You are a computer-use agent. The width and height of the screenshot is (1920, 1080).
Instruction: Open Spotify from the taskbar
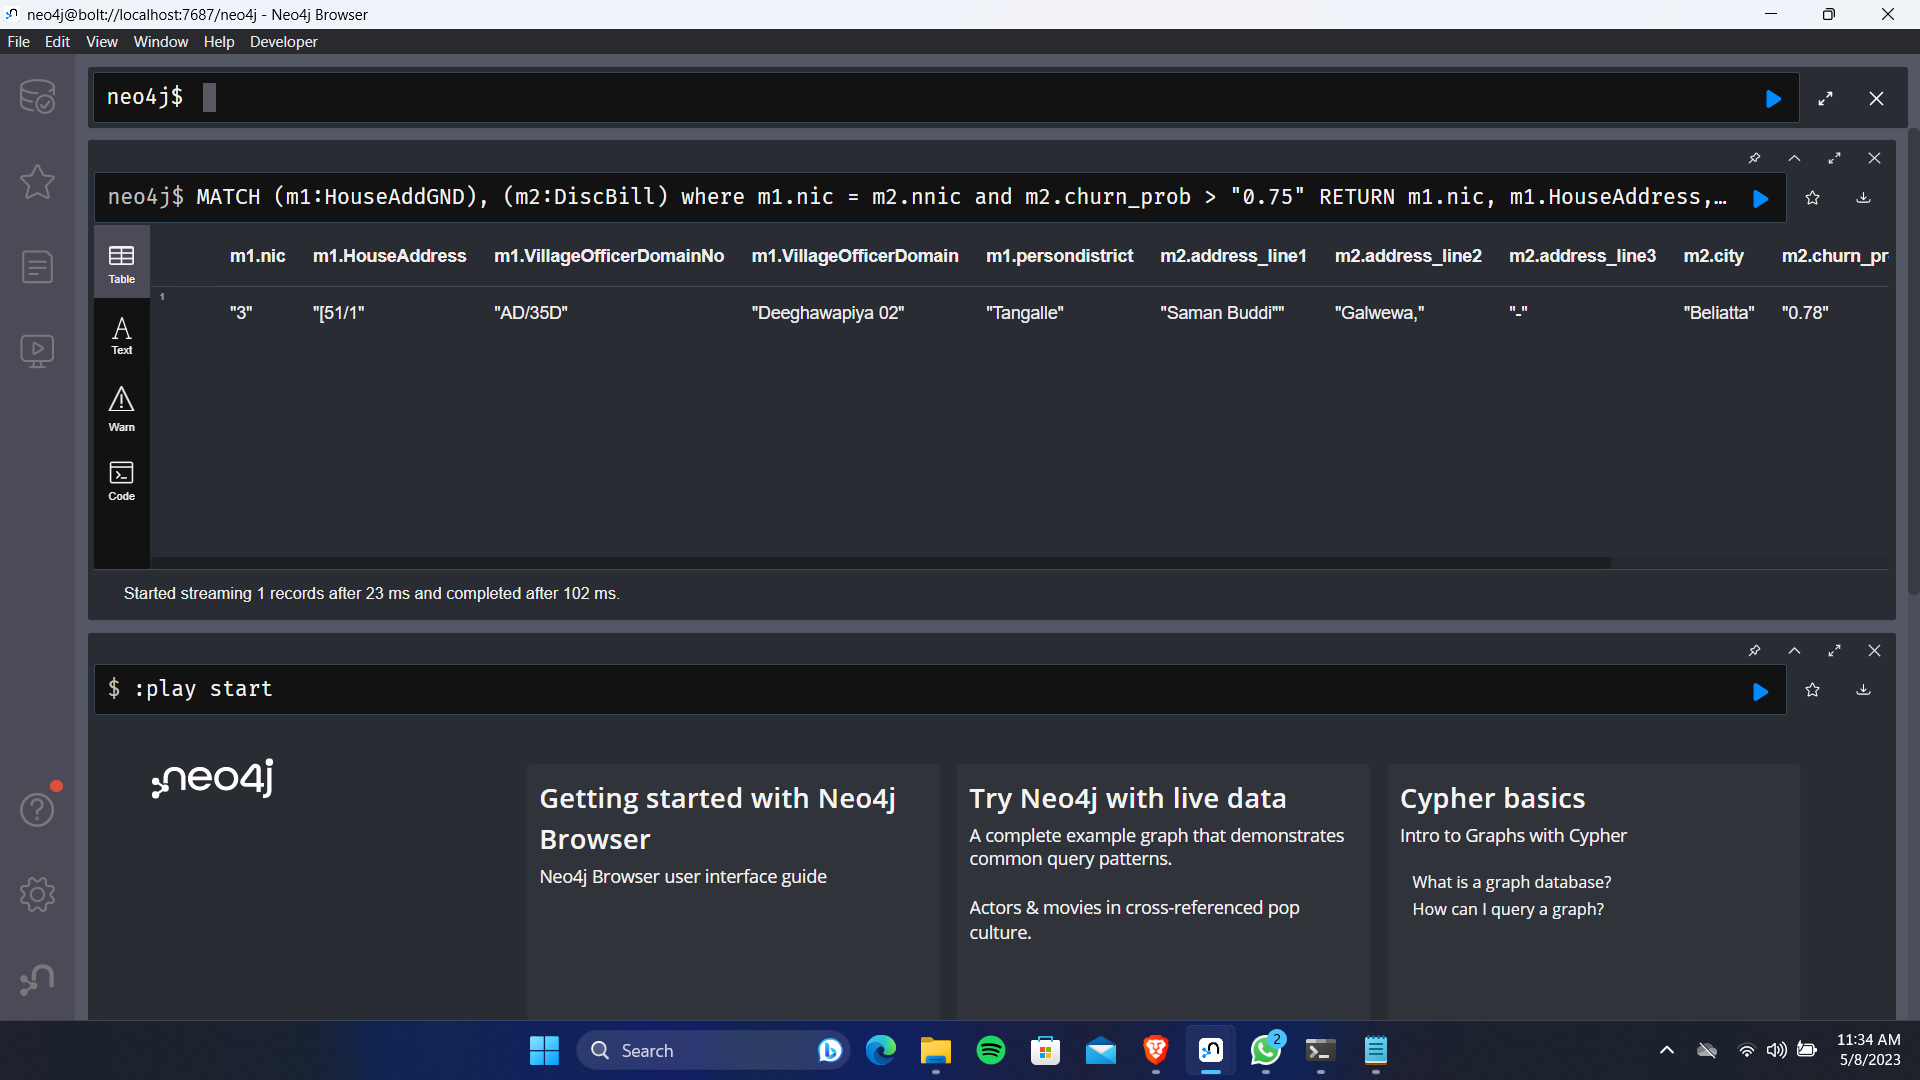(990, 1050)
